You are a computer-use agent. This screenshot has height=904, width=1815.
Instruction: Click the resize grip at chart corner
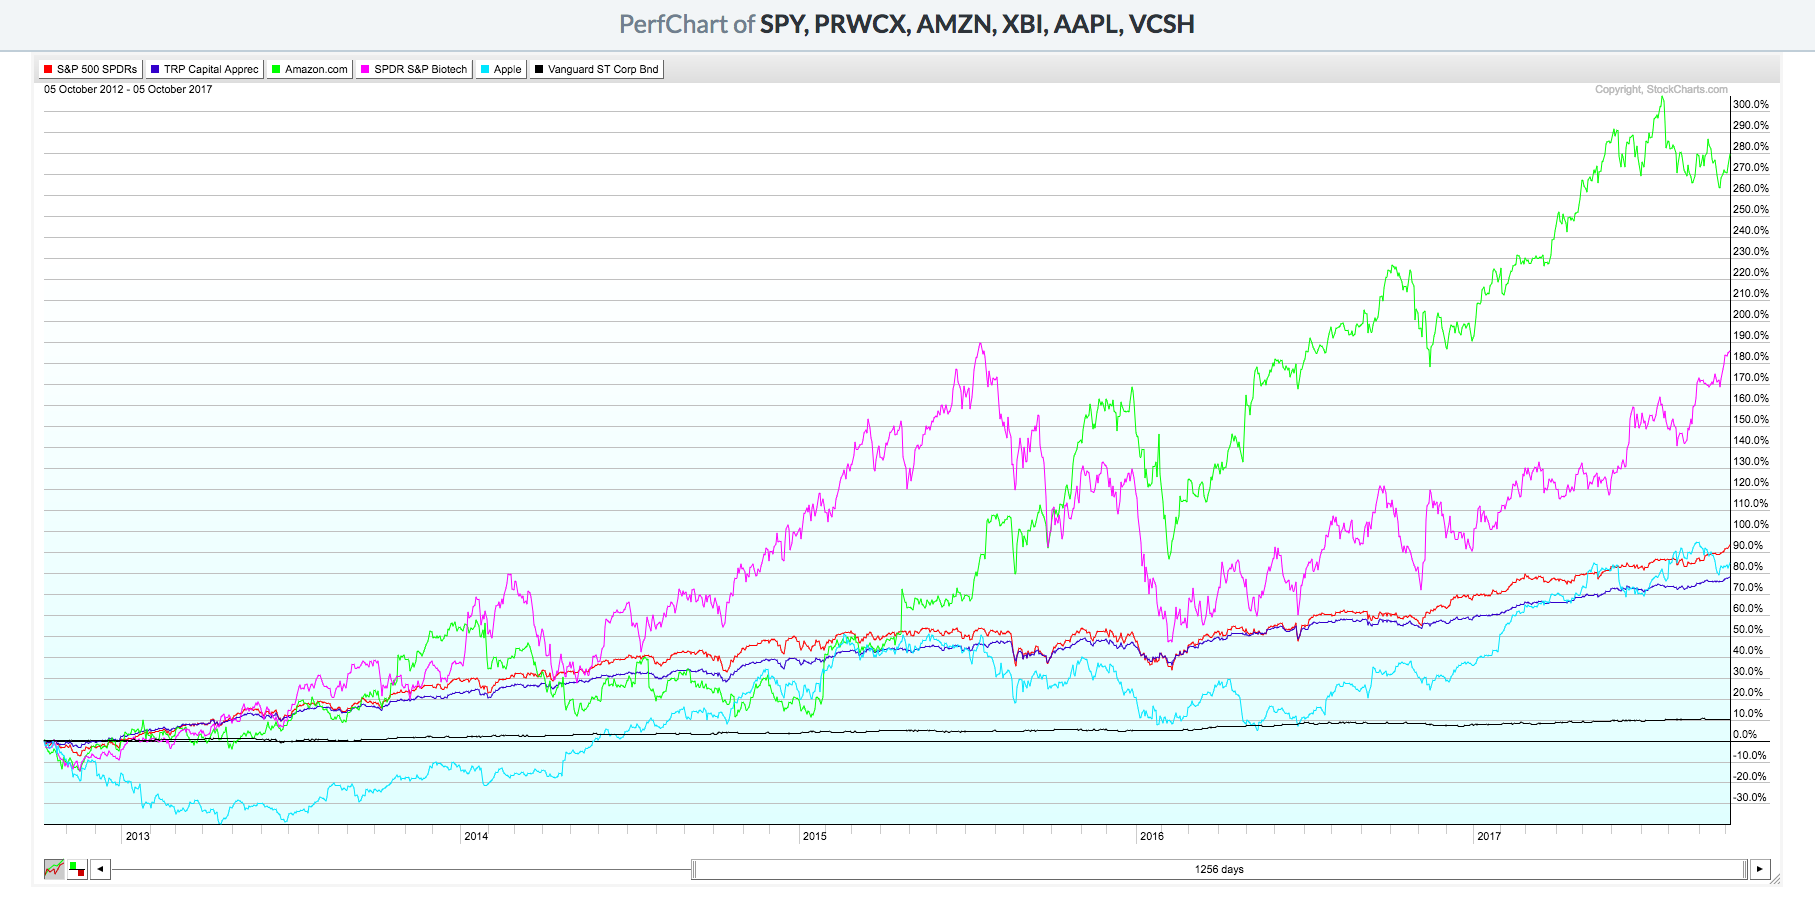tap(1775, 879)
